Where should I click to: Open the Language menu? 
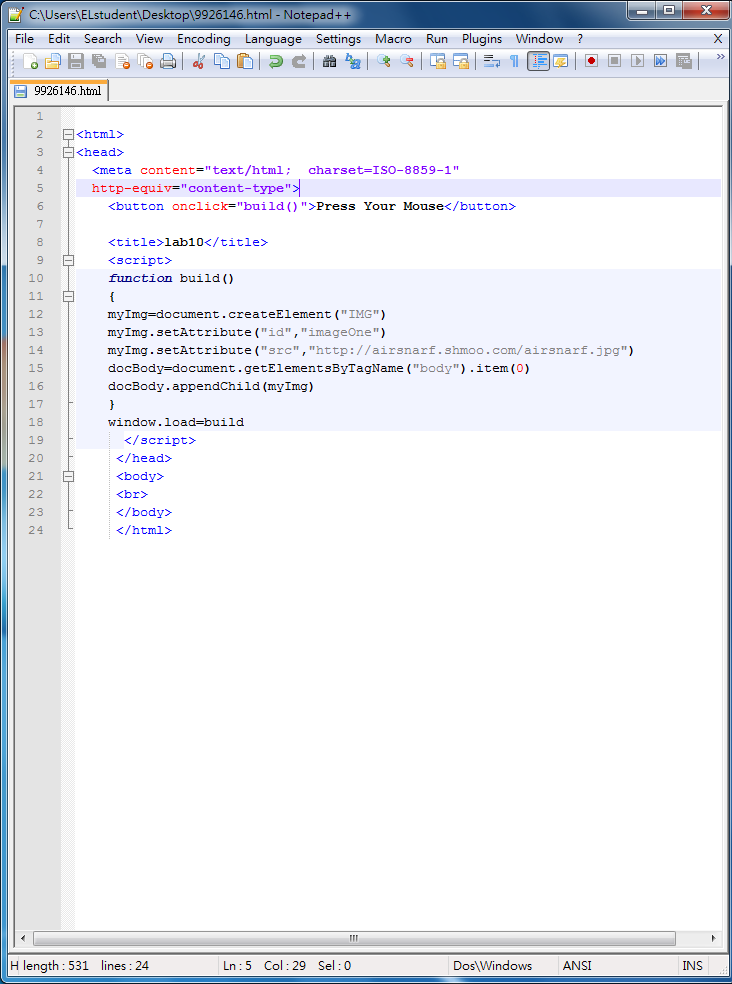pyautogui.click(x=273, y=39)
